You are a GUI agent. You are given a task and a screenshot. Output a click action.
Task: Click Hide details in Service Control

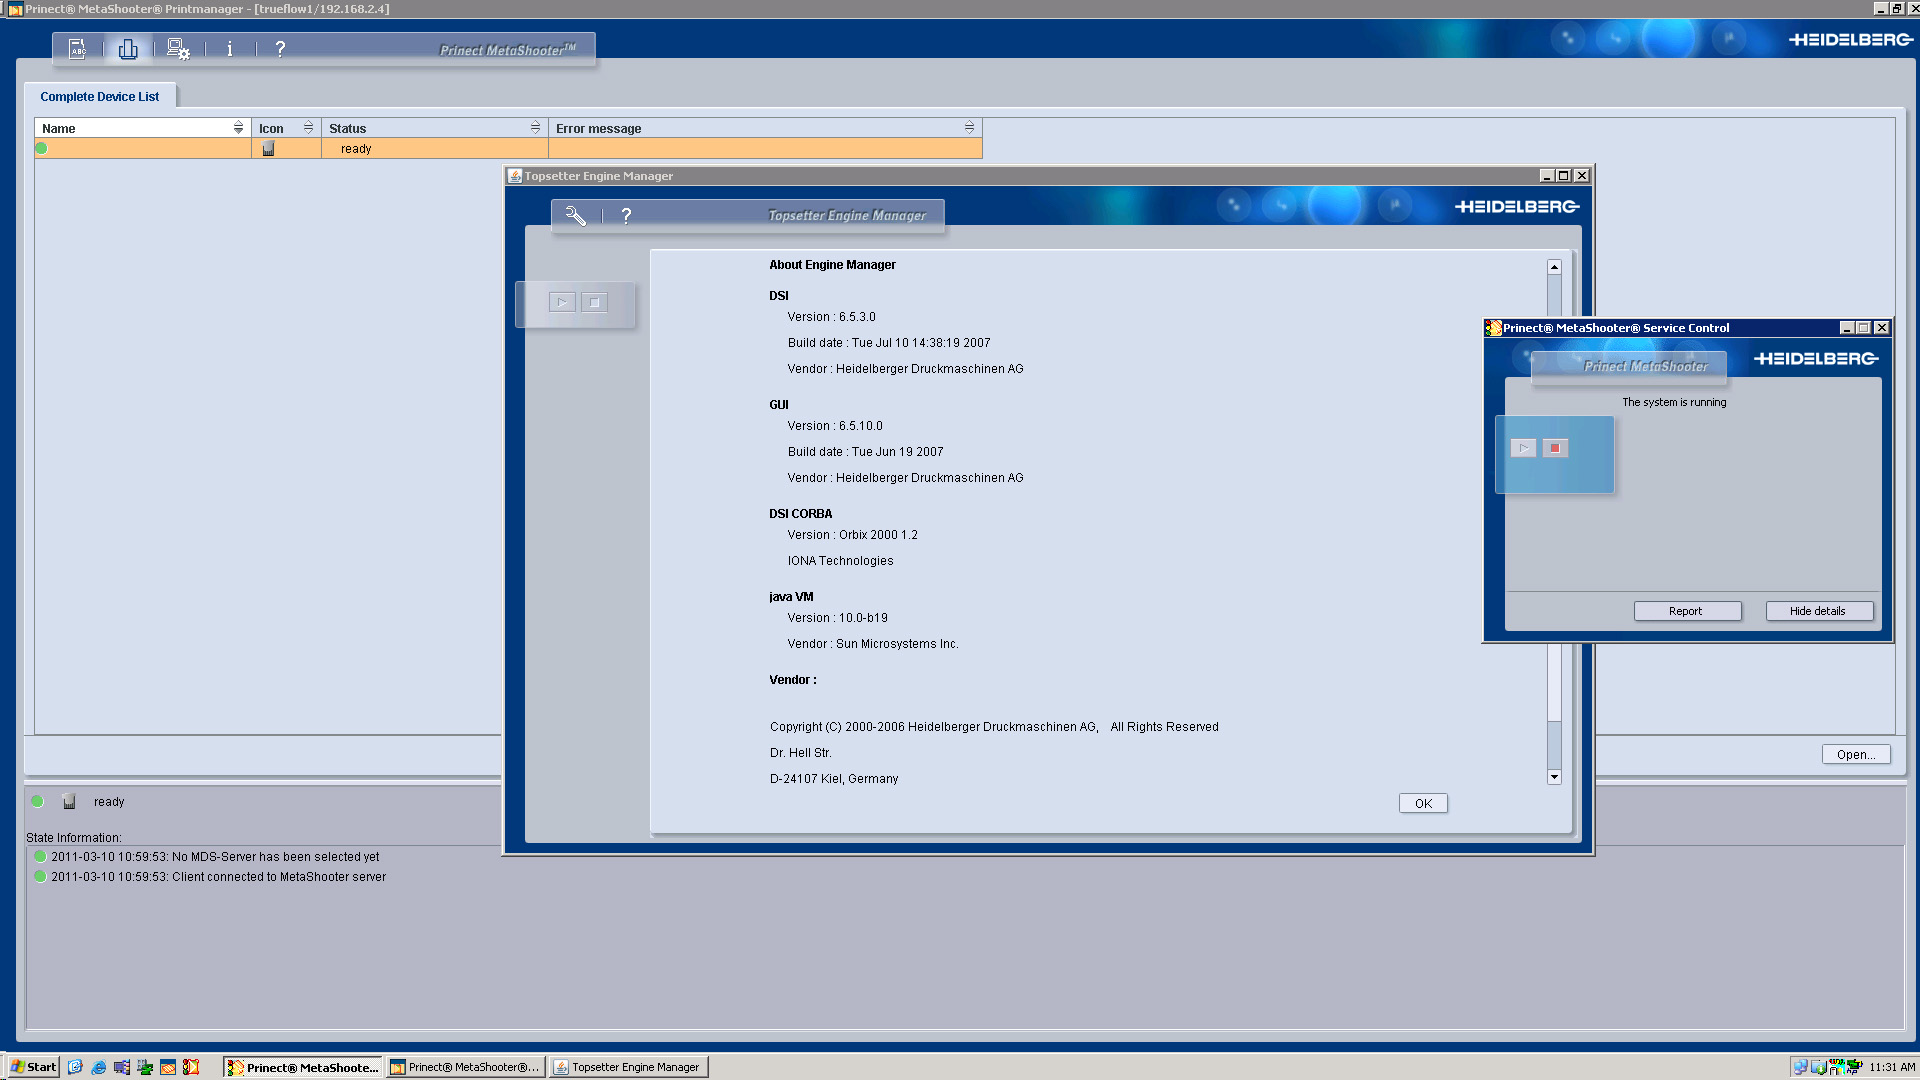[x=1819, y=611]
